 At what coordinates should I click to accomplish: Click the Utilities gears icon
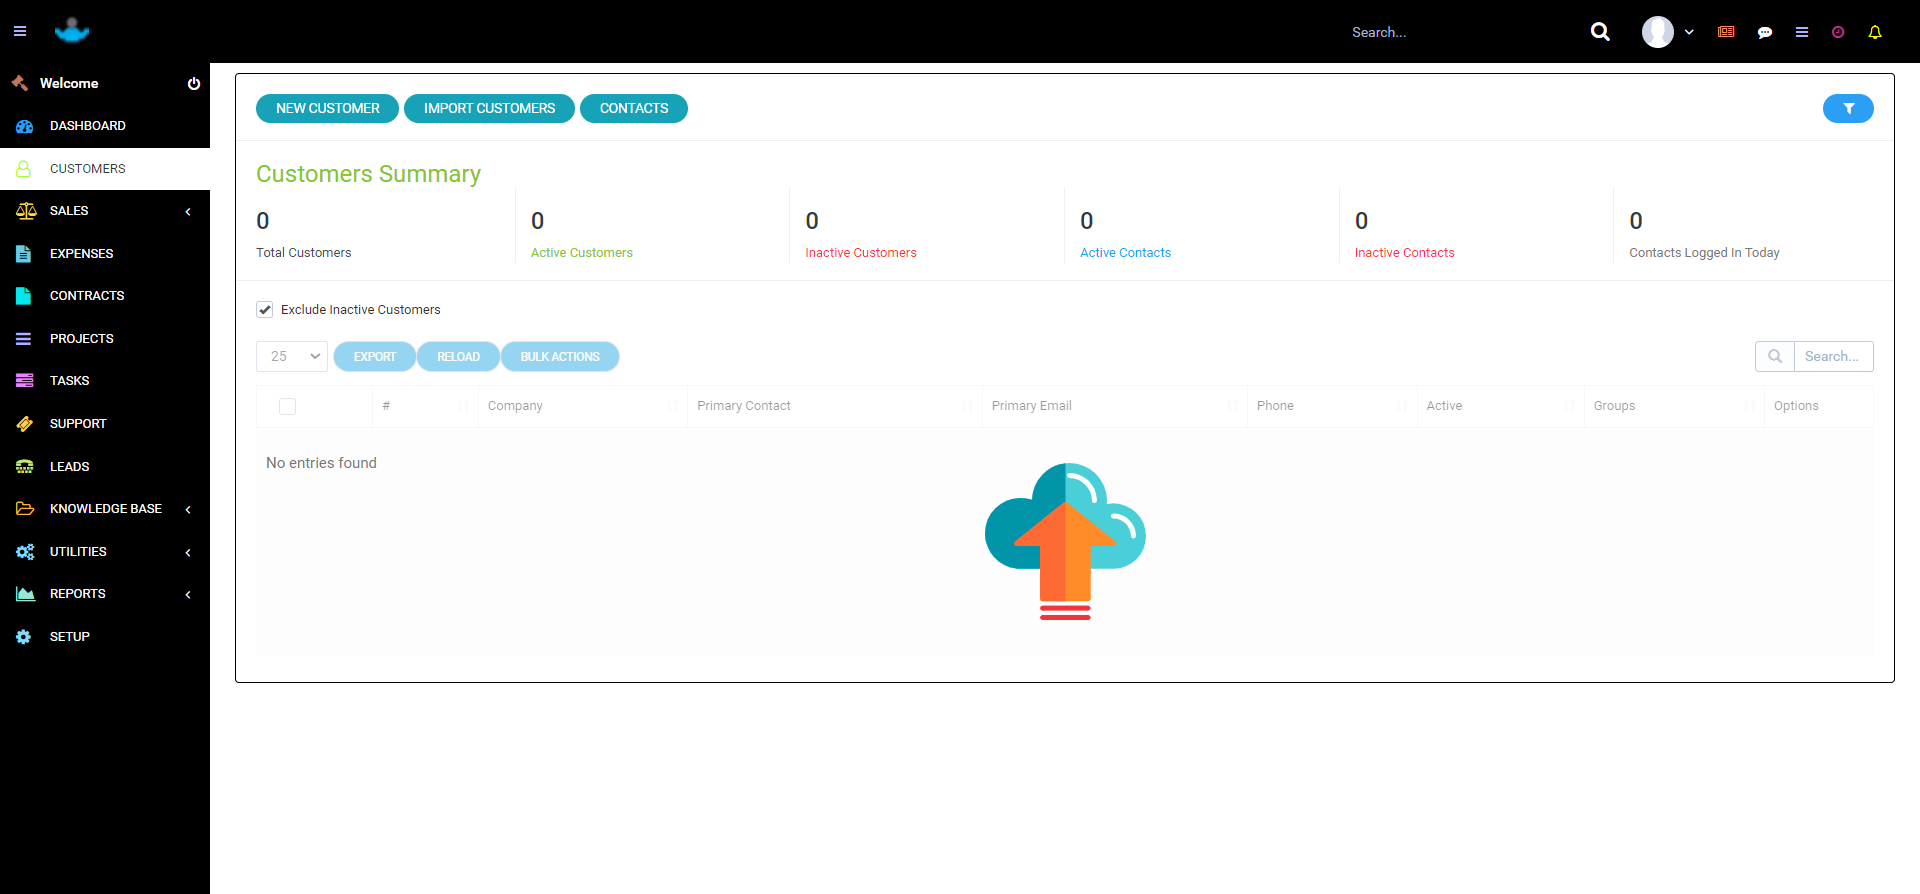25,552
